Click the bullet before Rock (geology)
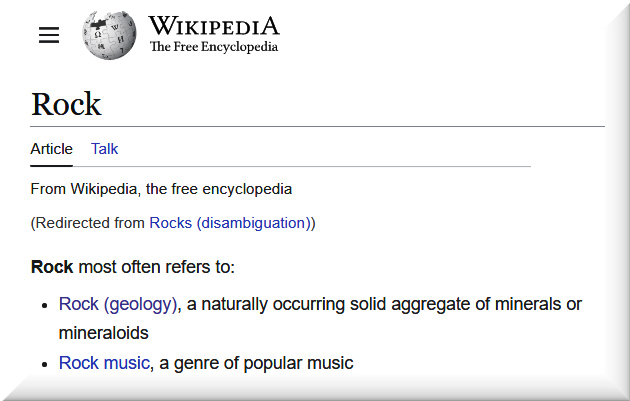 click(x=43, y=305)
